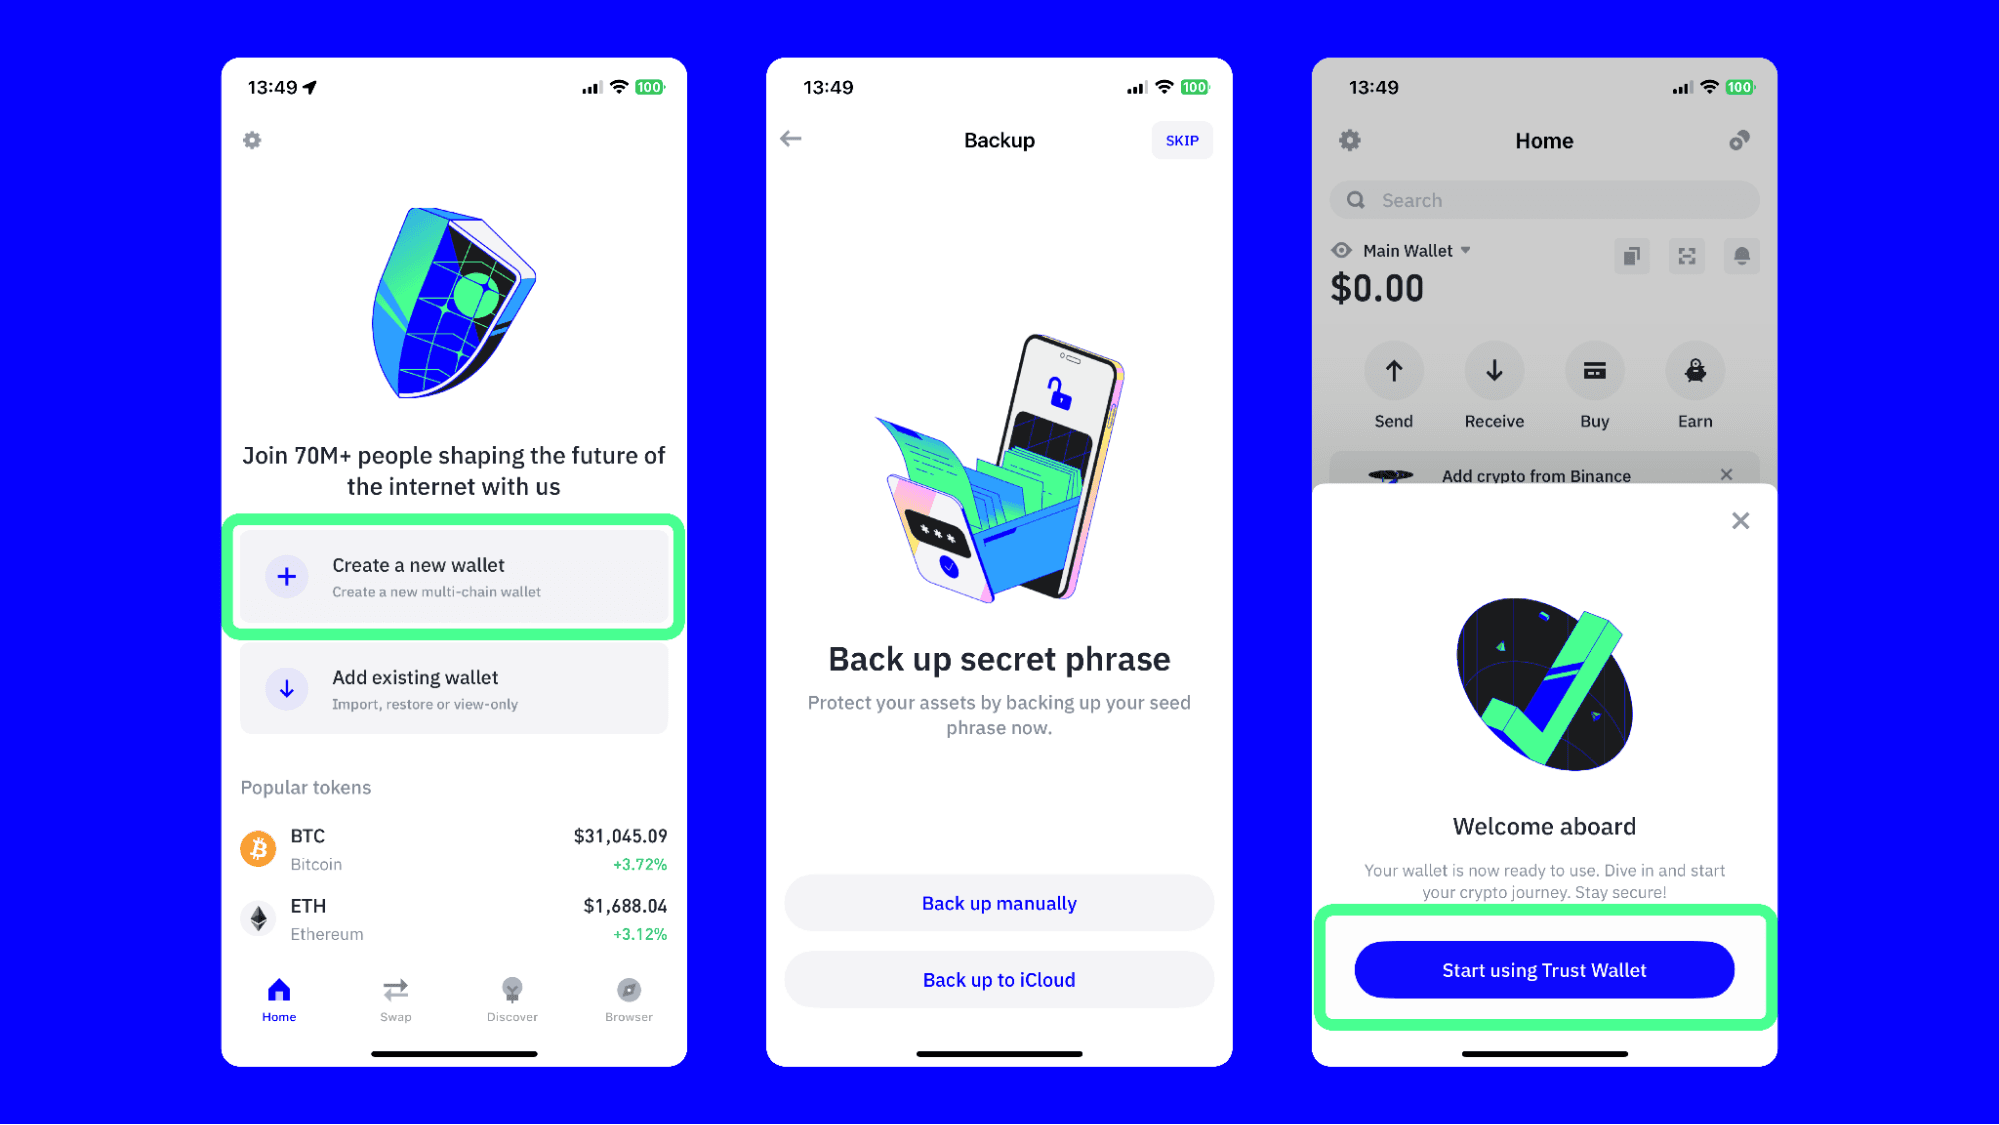This screenshot has height=1125, width=1999.
Task: Open the settings gear icon
Action: (255, 140)
